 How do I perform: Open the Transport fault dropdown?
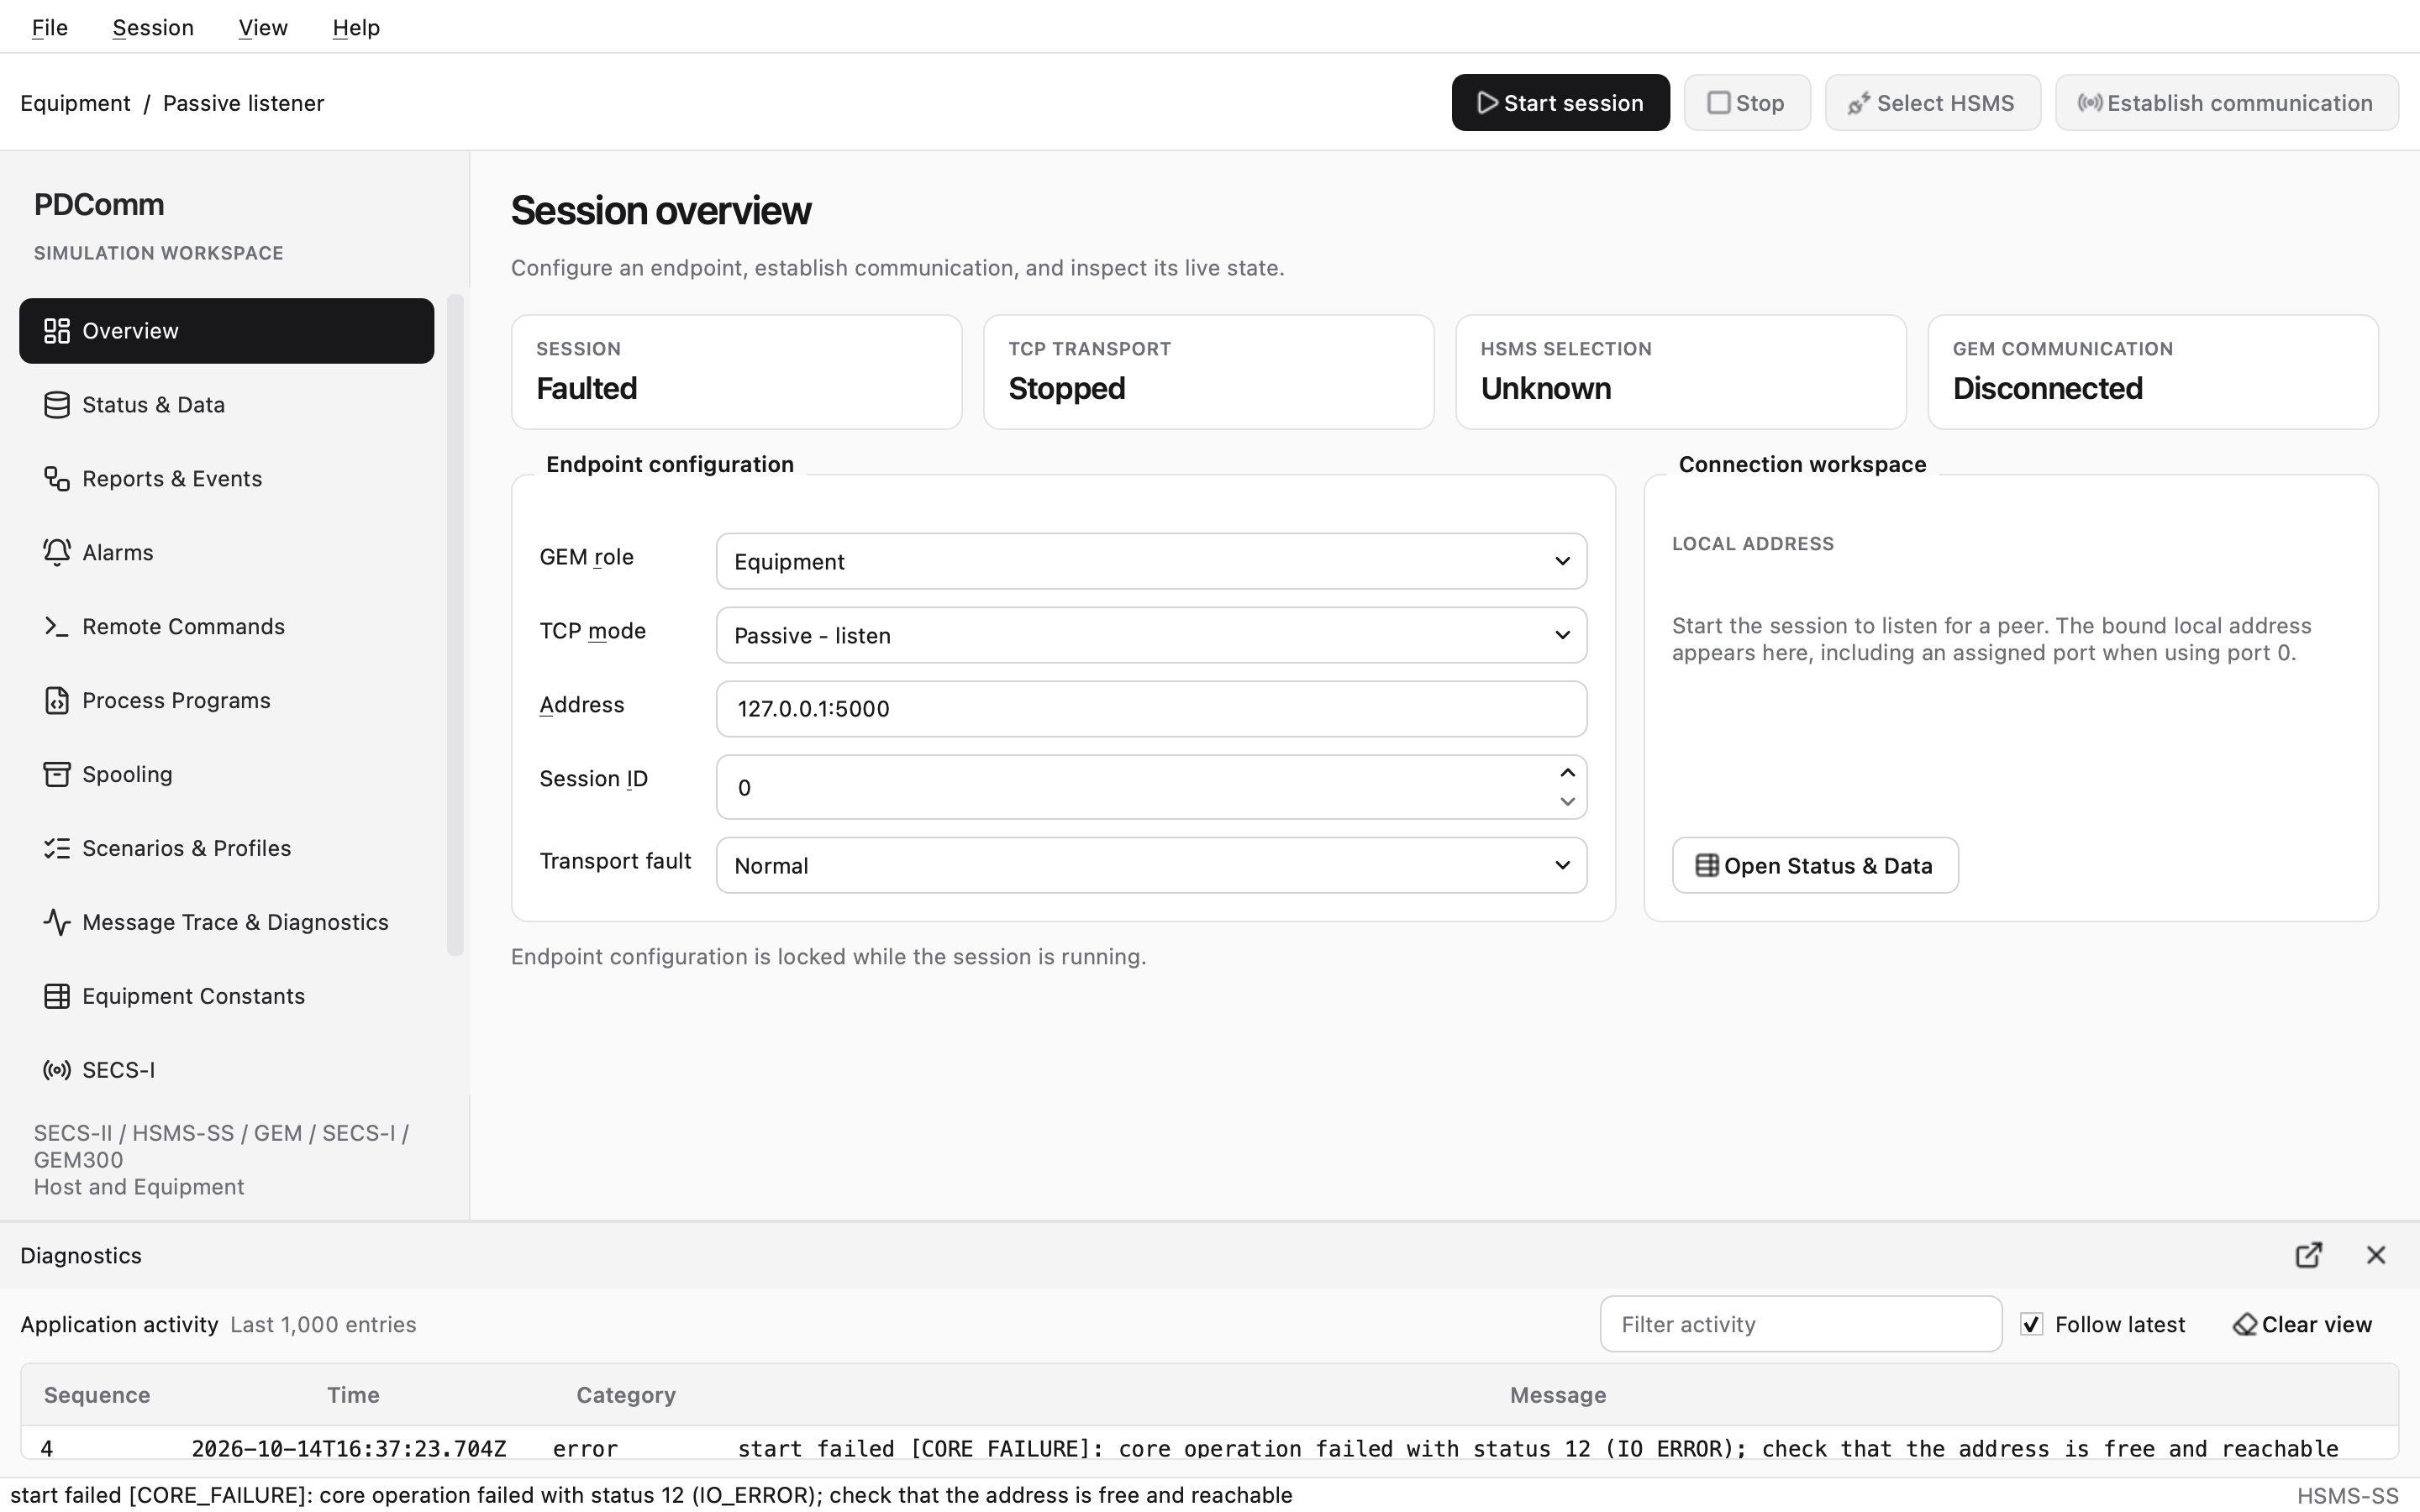click(x=1151, y=865)
